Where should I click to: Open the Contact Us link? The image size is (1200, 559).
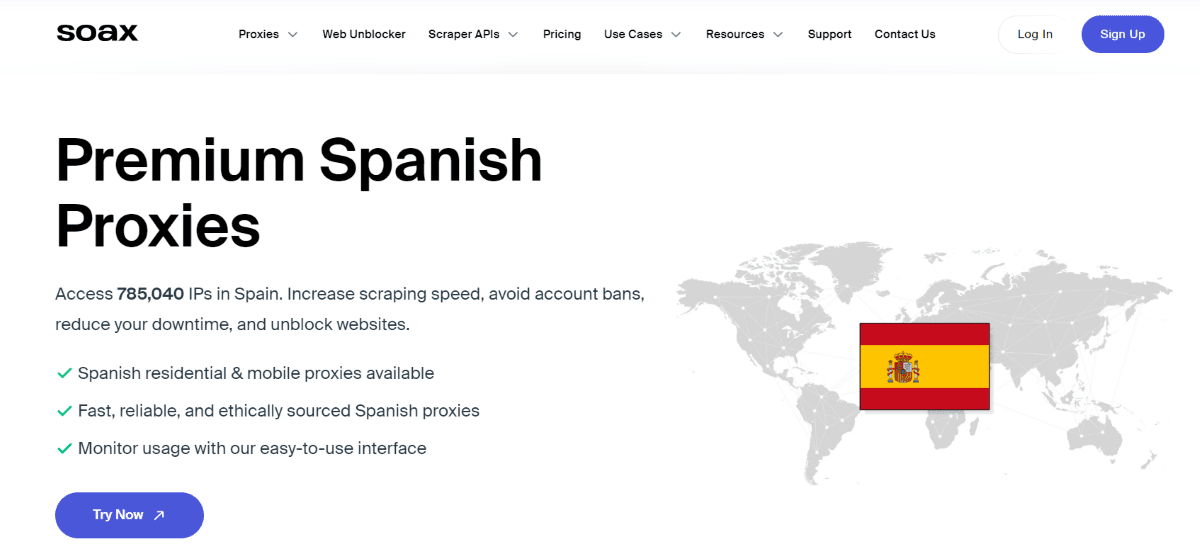point(905,34)
